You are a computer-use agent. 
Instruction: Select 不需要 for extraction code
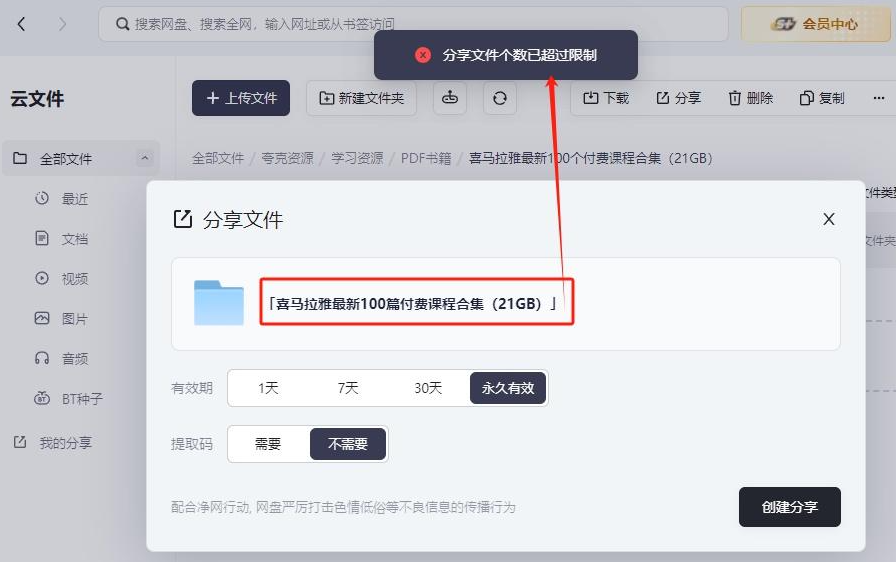pyautogui.click(x=347, y=444)
